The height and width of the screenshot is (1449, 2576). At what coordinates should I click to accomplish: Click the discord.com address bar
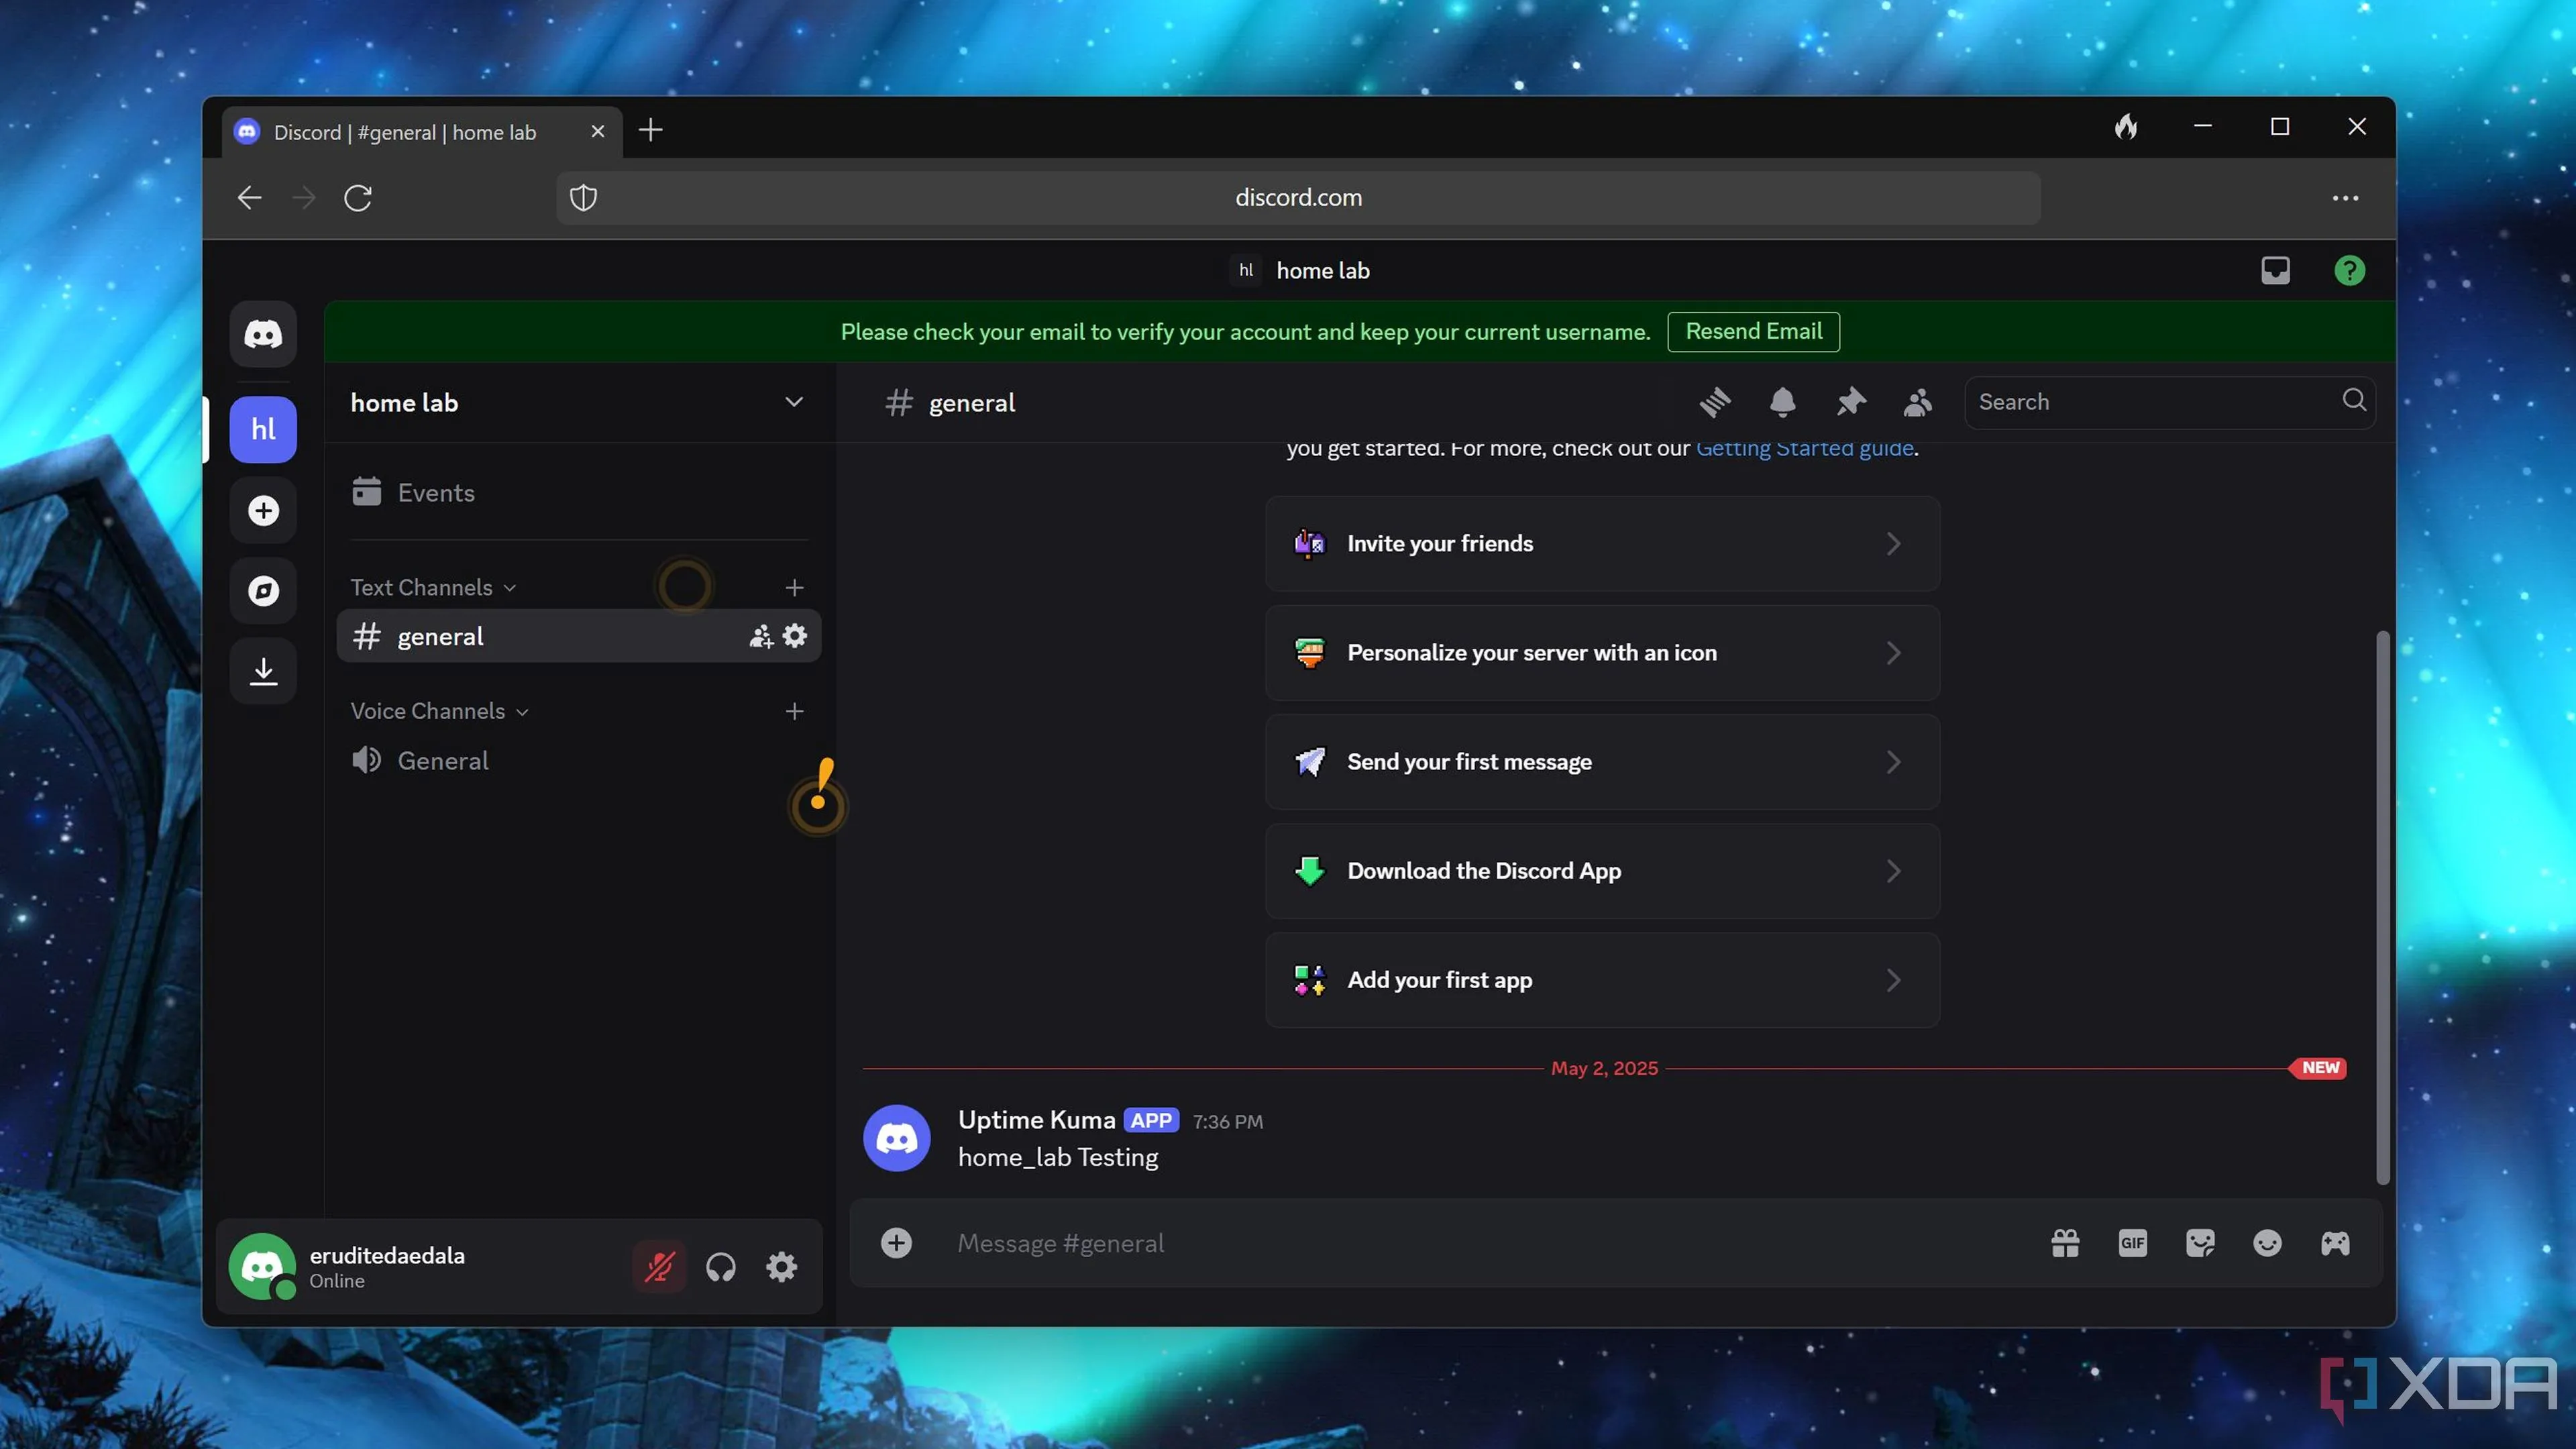[1298, 198]
